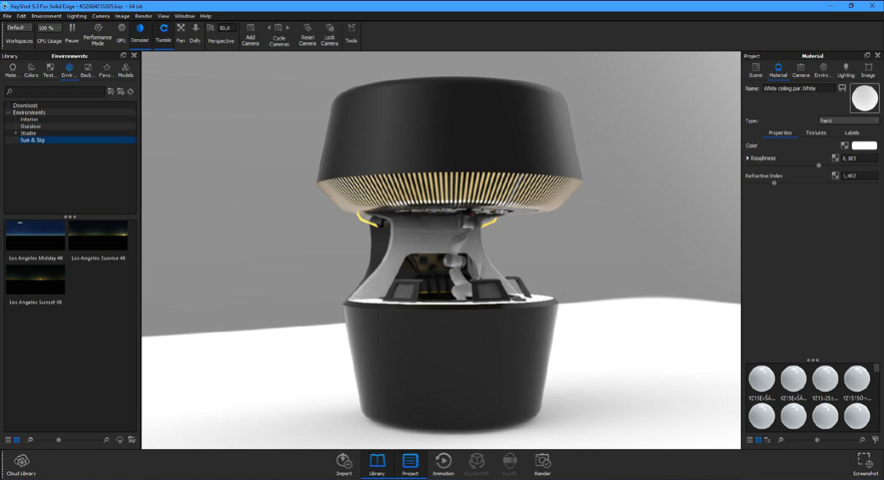Image resolution: width=884 pixels, height=480 pixels.
Task: Expand the Roughness parameter
Action: (748, 158)
